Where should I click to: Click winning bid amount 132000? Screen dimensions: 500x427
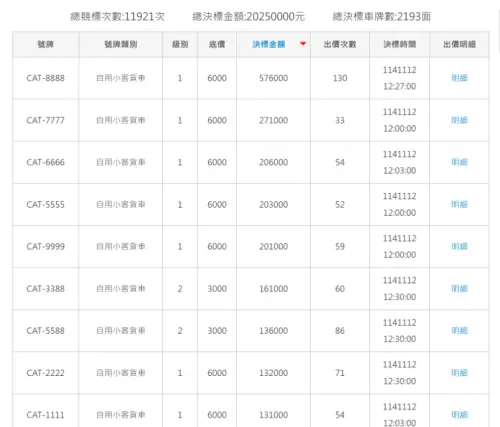274,373
